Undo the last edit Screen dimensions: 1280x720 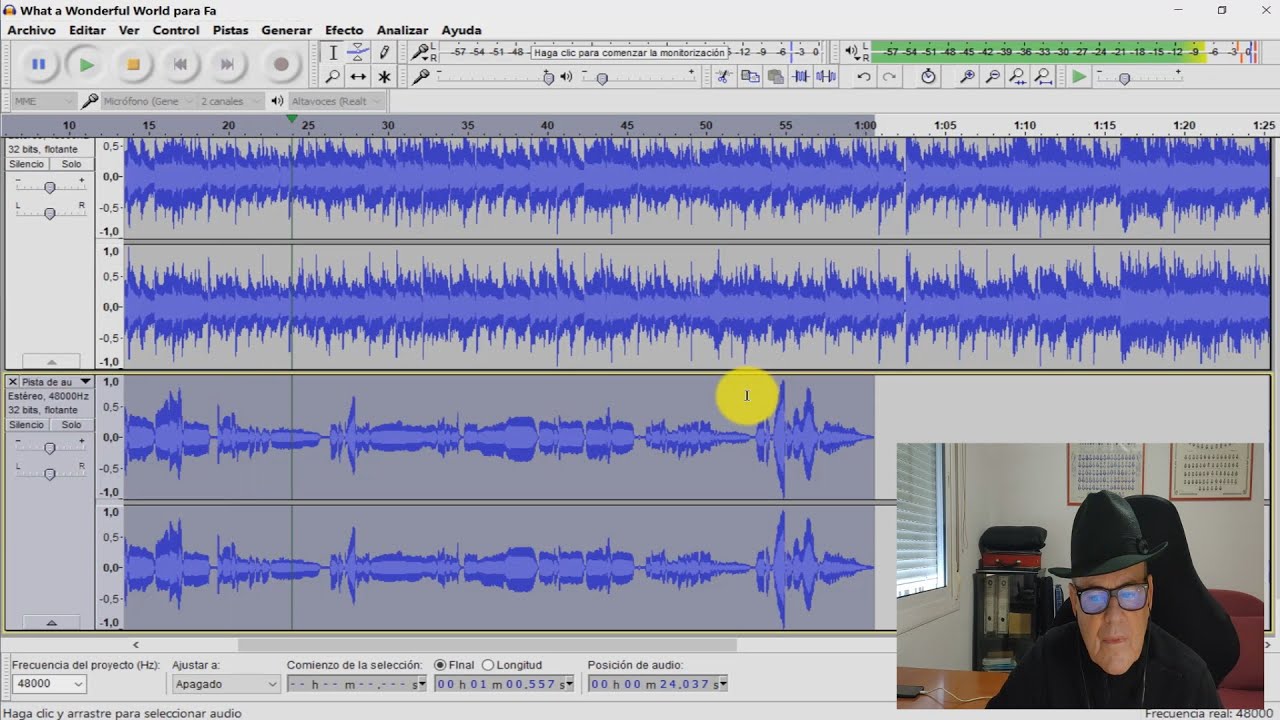point(863,76)
